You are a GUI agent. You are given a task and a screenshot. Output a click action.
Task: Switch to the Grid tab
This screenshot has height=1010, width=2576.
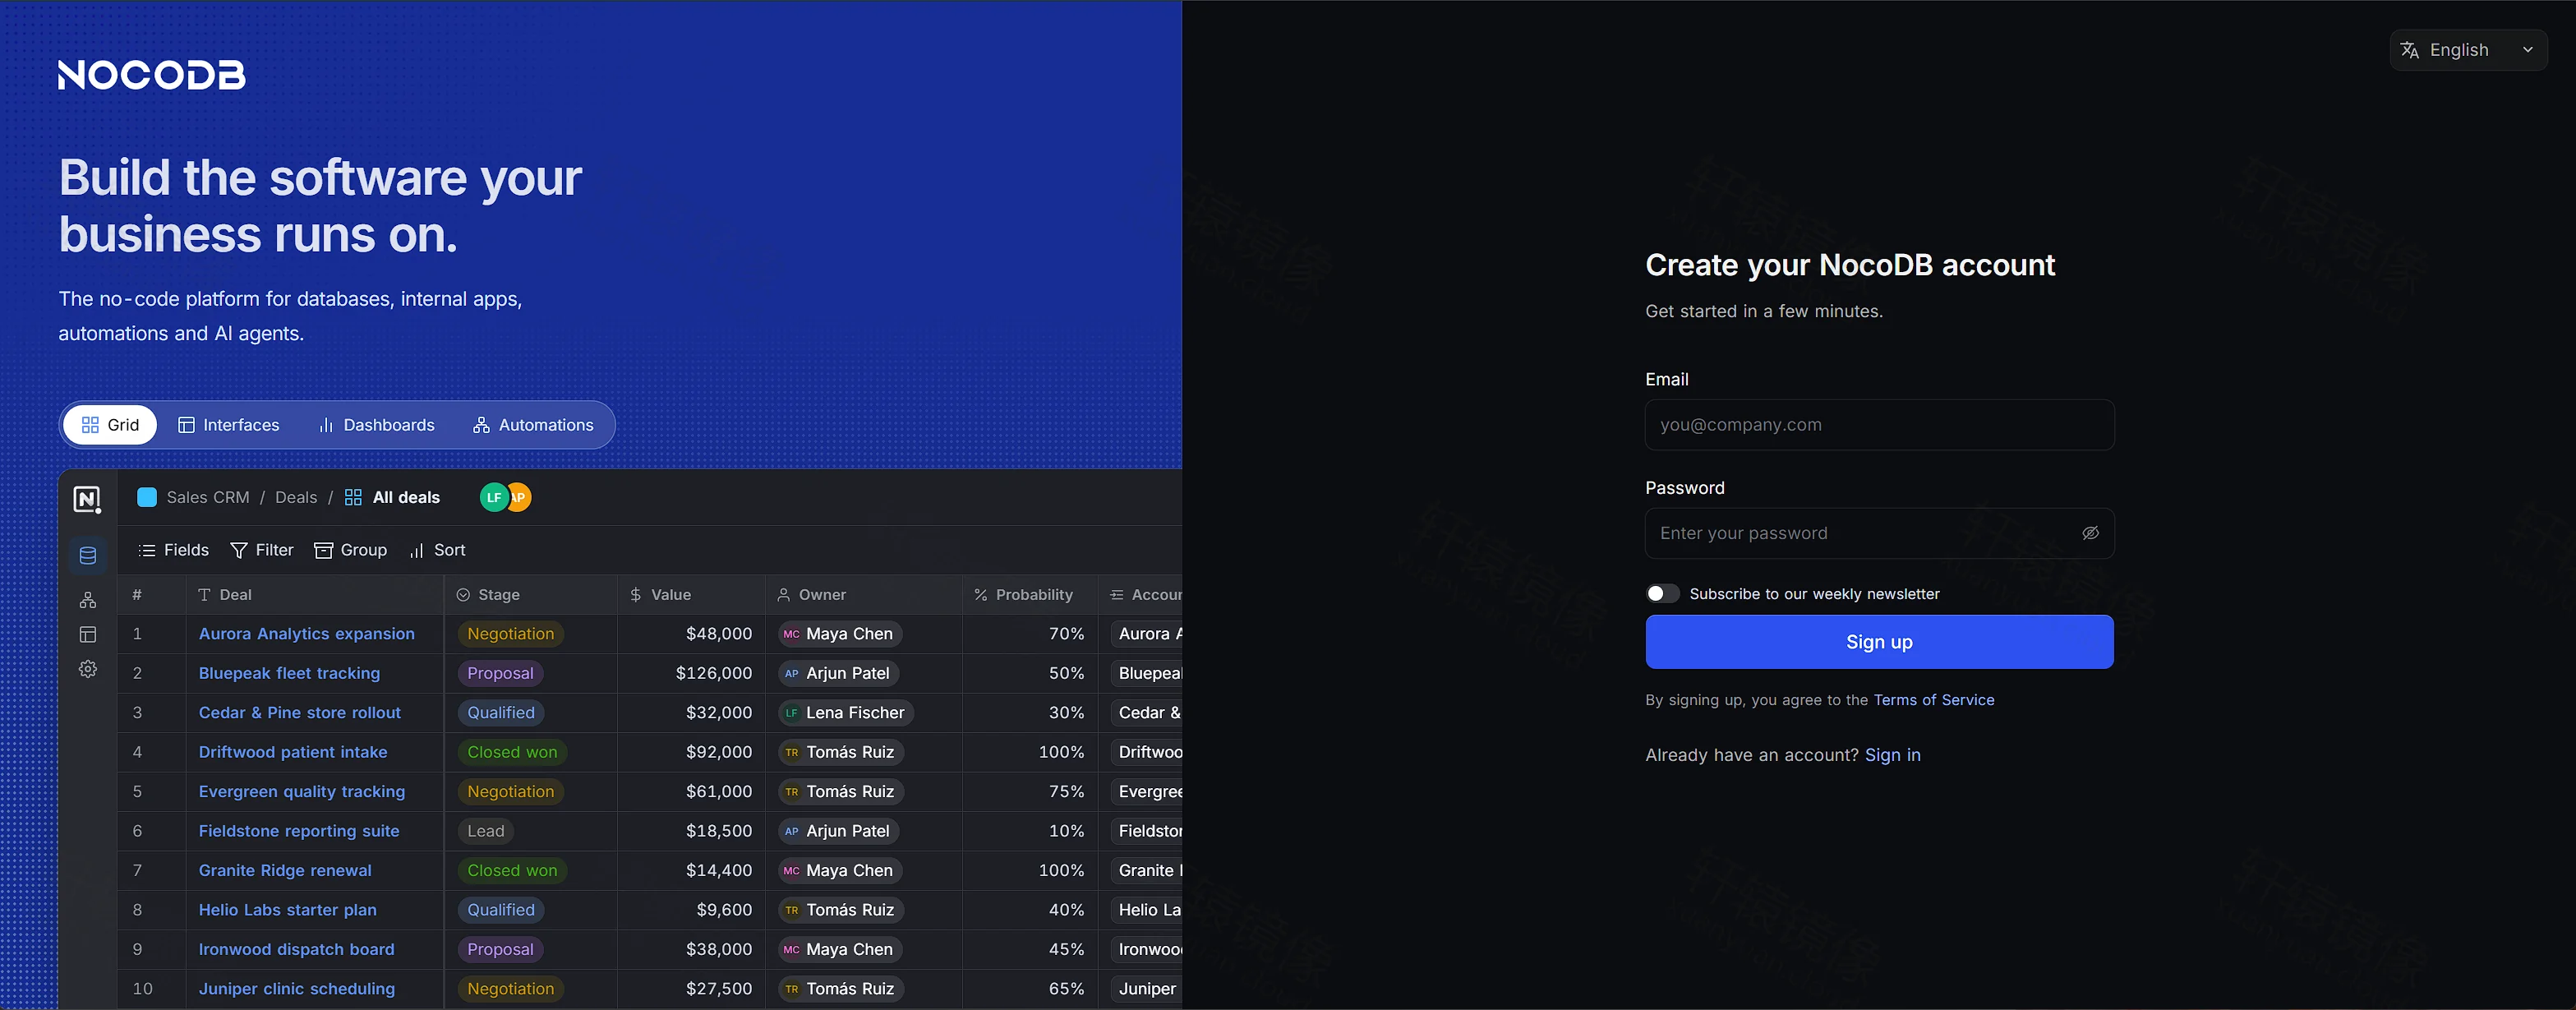[110, 425]
